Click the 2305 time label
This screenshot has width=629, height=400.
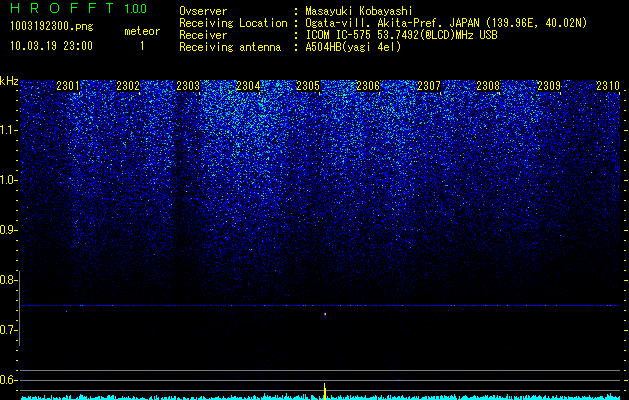(x=308, y=86)
